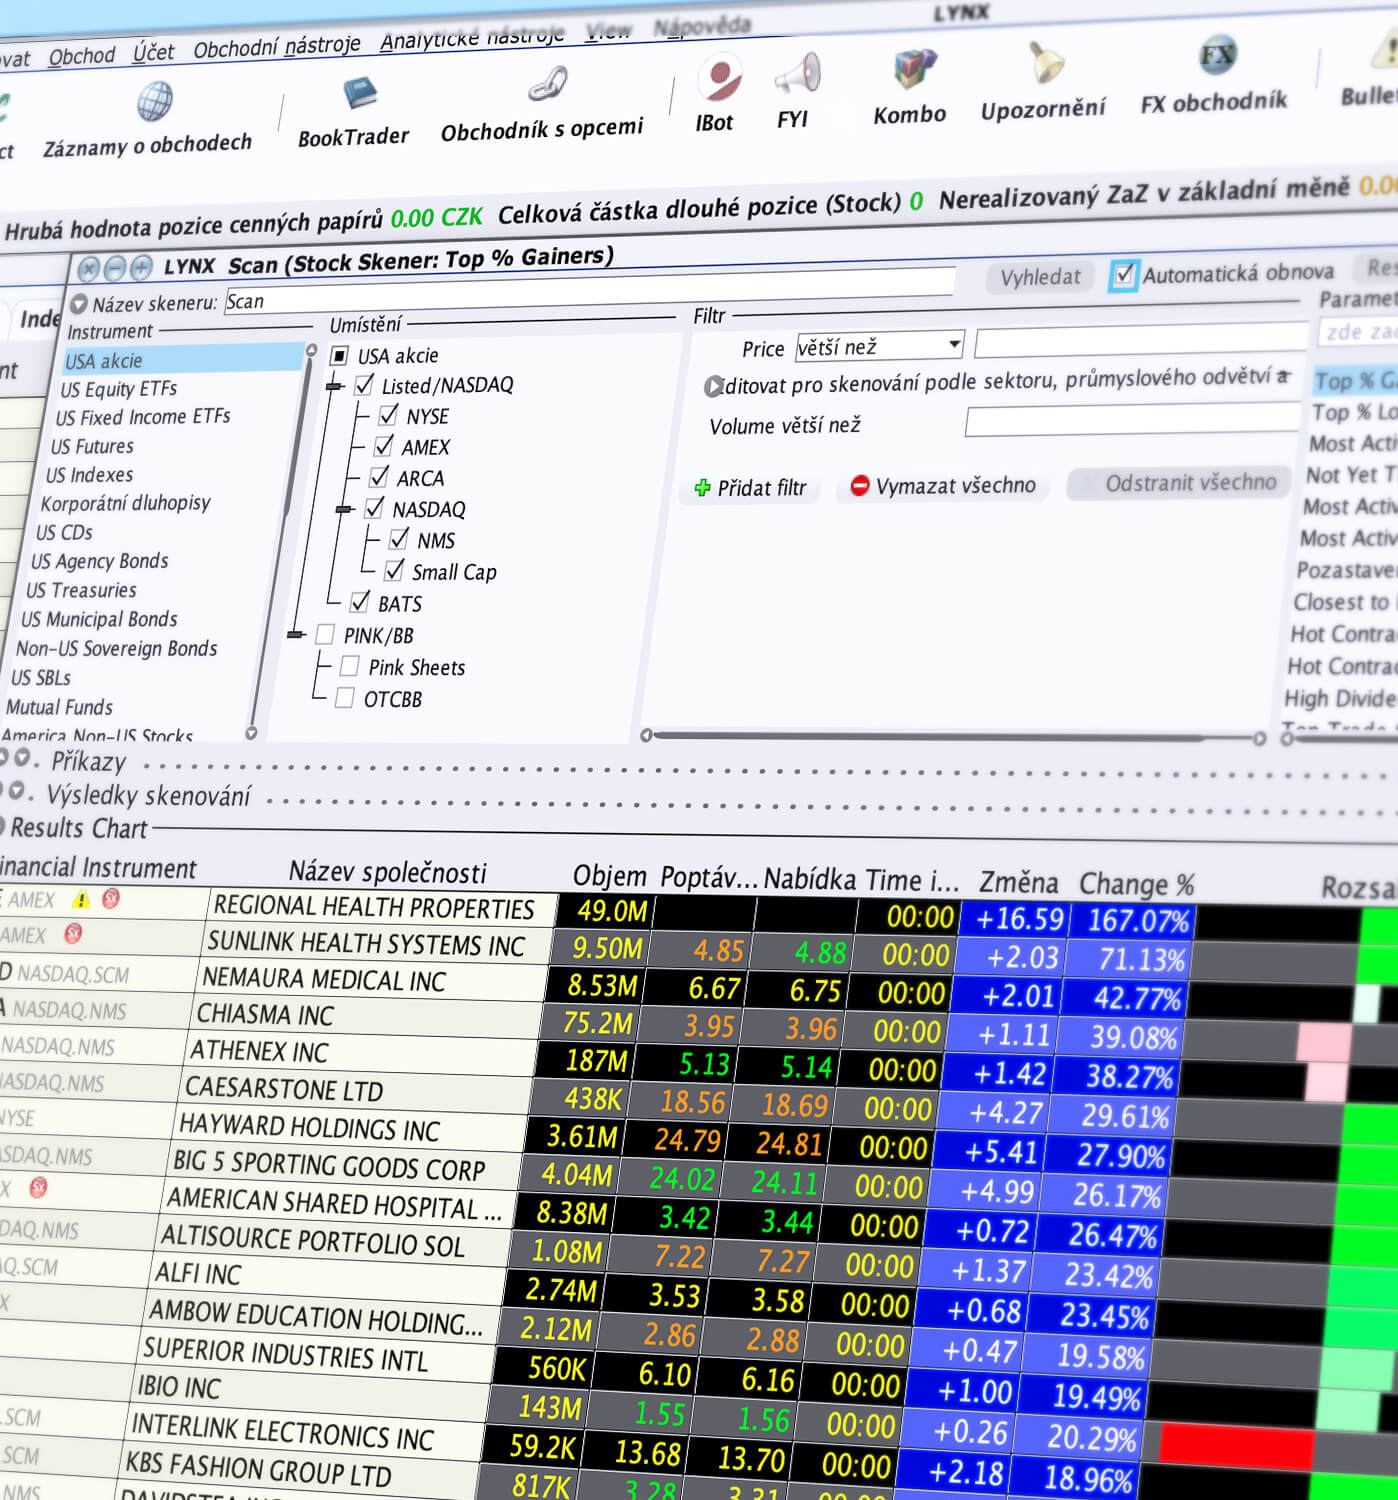Open the Obchod menu
This screenshot has height=1500, width=1398.
tap(82, 56)
